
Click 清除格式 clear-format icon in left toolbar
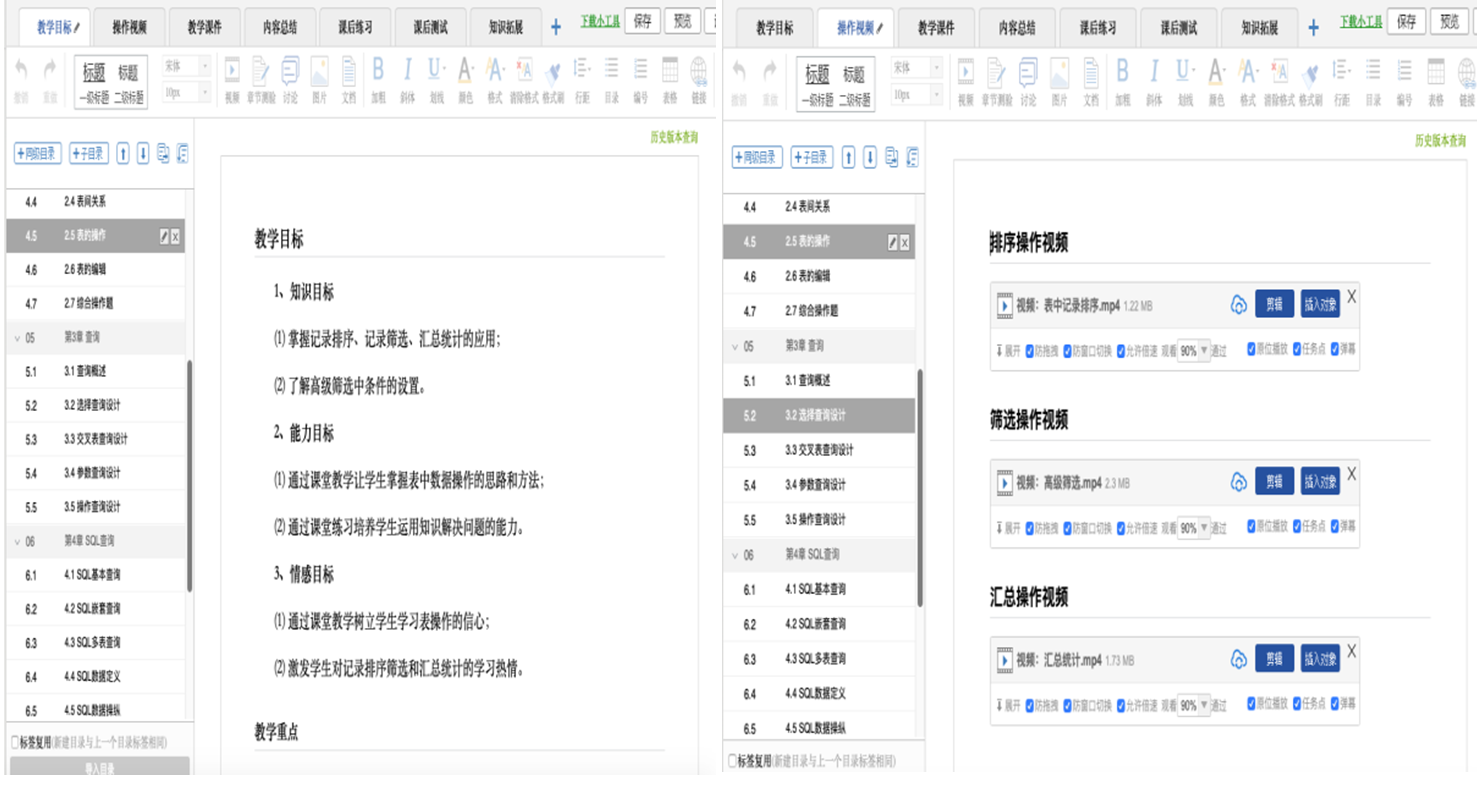[524, 77]
